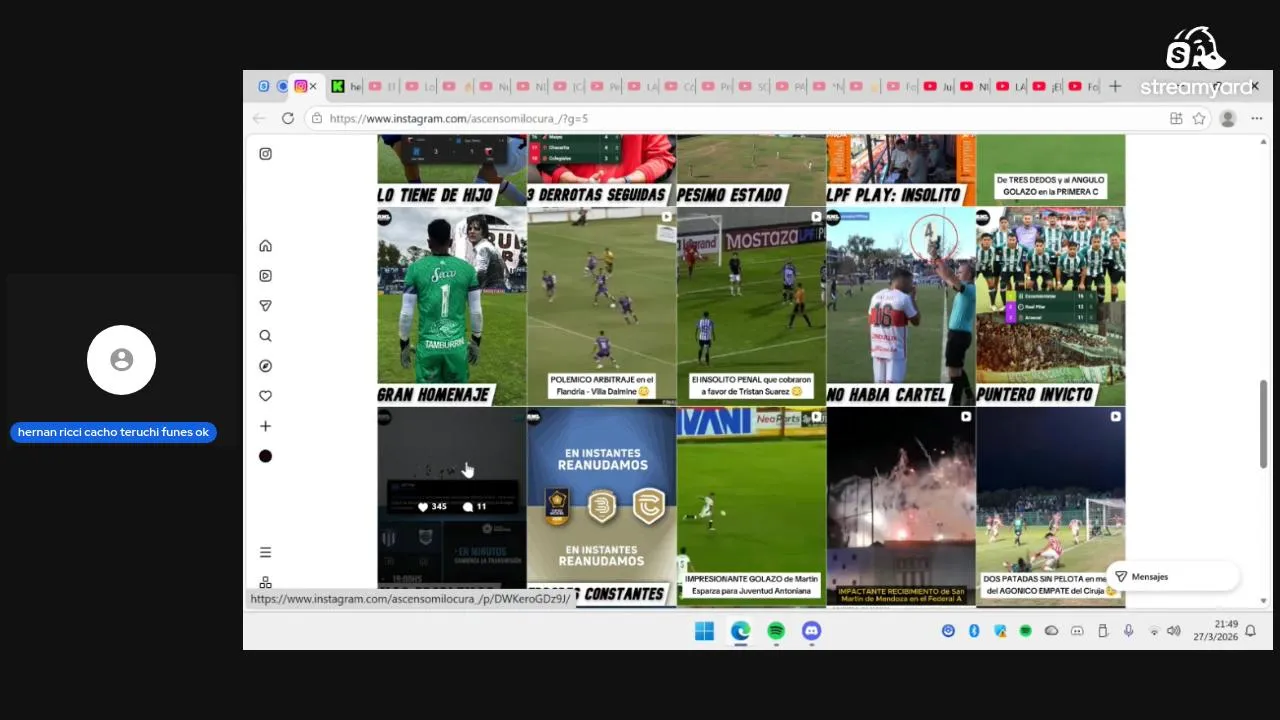Open the Mensajes floating button
The width and height of the screenshot is (1280, 720).
tap(1173, 577)
